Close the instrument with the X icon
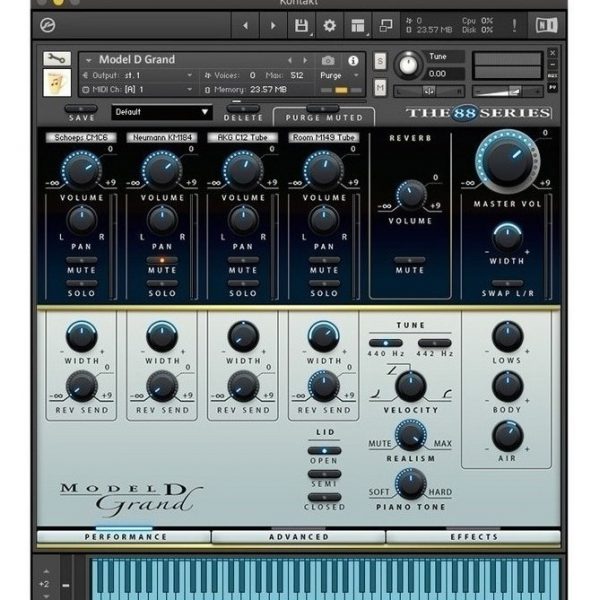This screenshot has height=600, width=600. (553, 53)
